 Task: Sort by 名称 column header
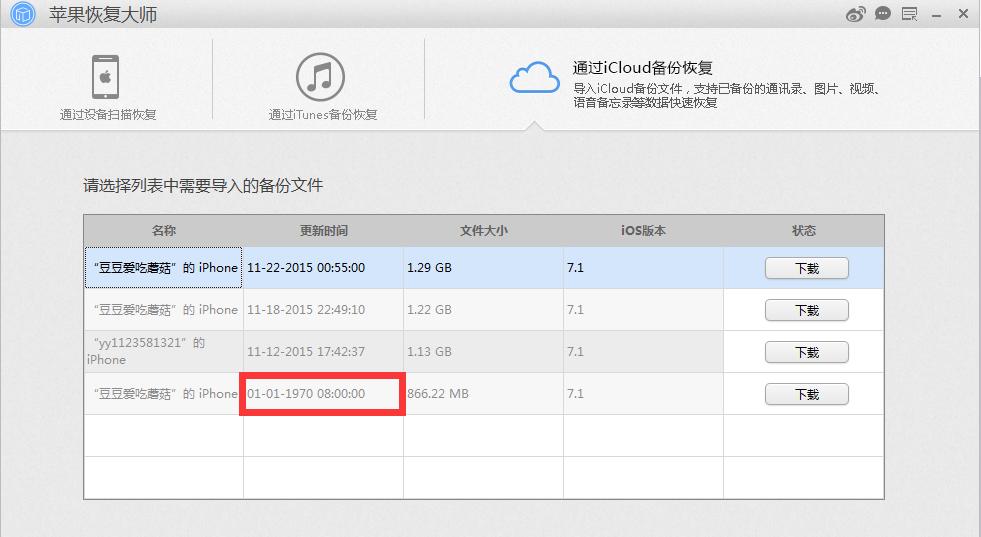pos(163,230)
